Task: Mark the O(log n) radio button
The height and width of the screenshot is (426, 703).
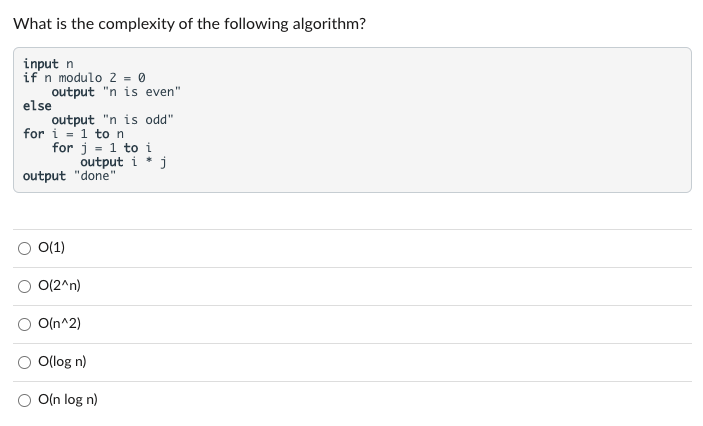Action: [24, 362]
